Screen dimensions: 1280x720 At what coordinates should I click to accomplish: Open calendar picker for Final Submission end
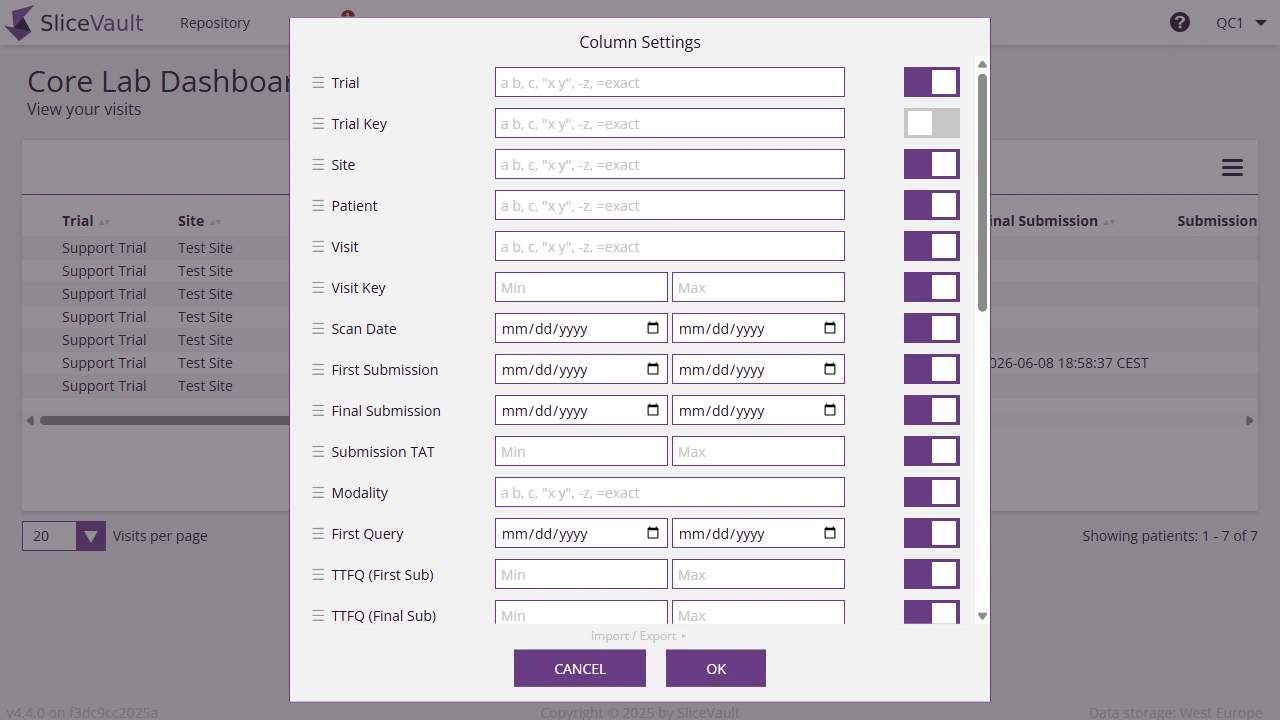[830, 410]
